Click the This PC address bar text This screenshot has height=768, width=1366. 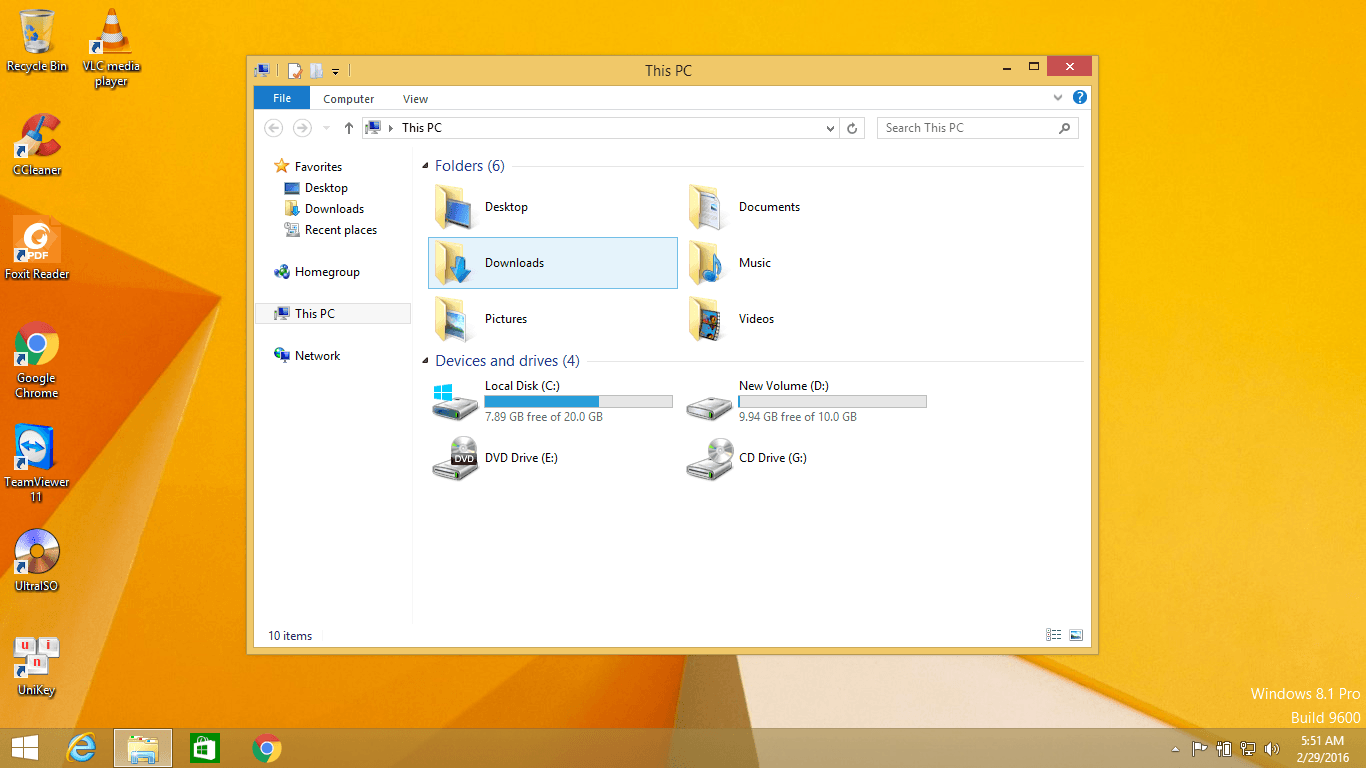pyautogui.click(x=421, y=128)
